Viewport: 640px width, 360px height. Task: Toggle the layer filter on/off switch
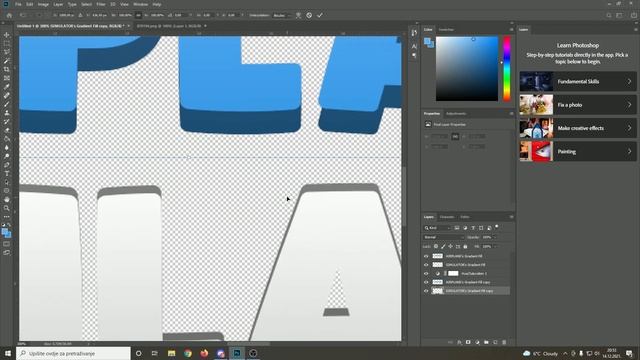point(497,226)
